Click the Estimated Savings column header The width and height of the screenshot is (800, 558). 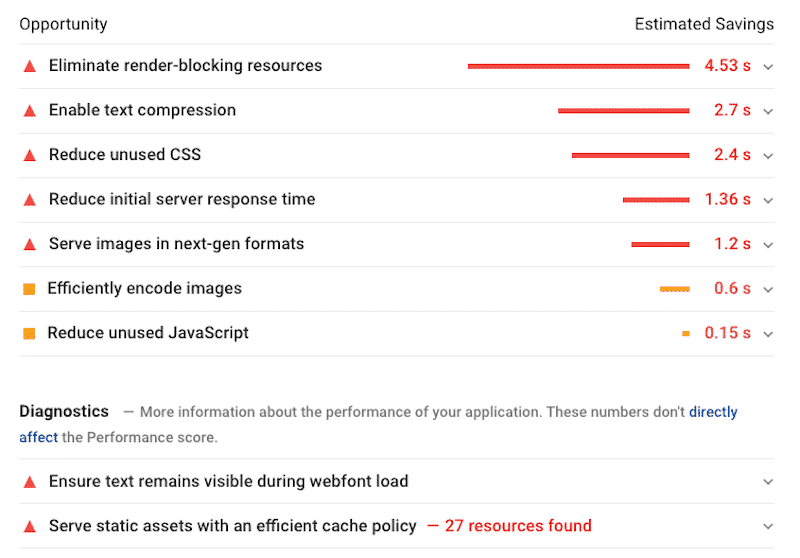pos(704,24)
